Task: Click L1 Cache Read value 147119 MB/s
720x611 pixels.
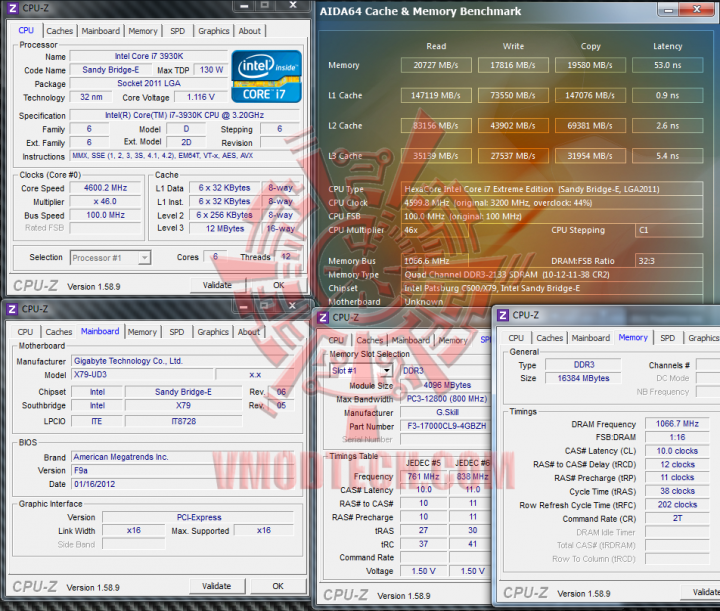Action: pyautogui.click(x=436, y=95)
